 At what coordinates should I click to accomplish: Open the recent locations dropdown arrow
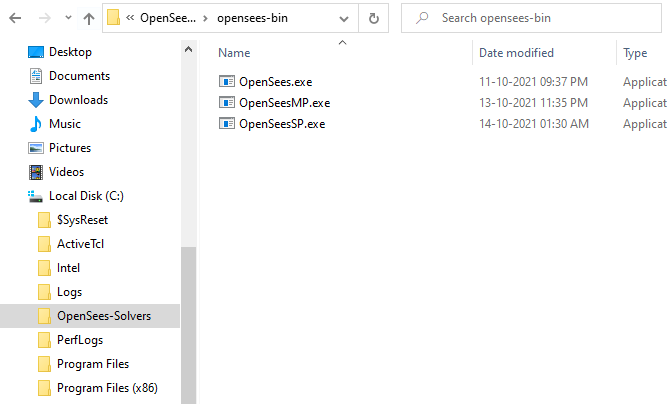point(68,18)
